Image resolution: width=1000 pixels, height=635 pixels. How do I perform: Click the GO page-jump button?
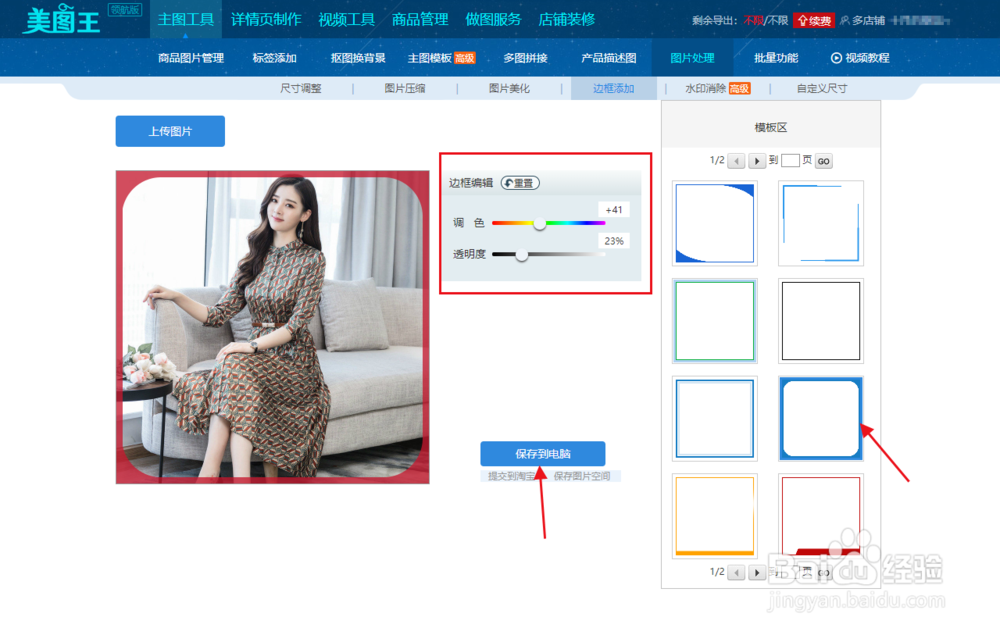(x=823, y=161)
